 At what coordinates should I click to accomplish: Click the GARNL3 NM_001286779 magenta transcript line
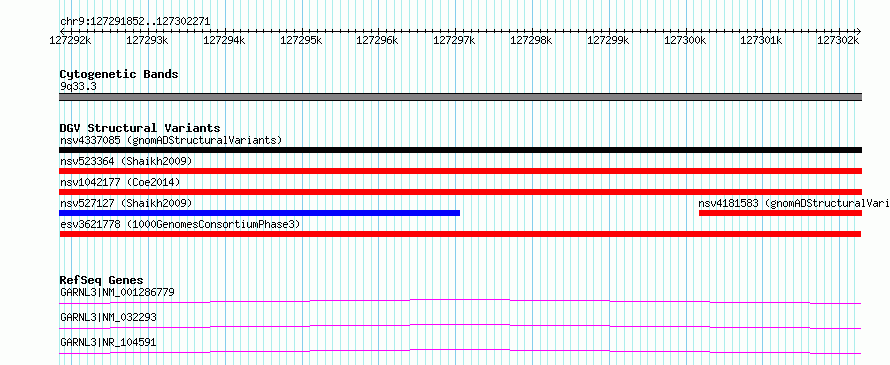(x=460, y=301)
